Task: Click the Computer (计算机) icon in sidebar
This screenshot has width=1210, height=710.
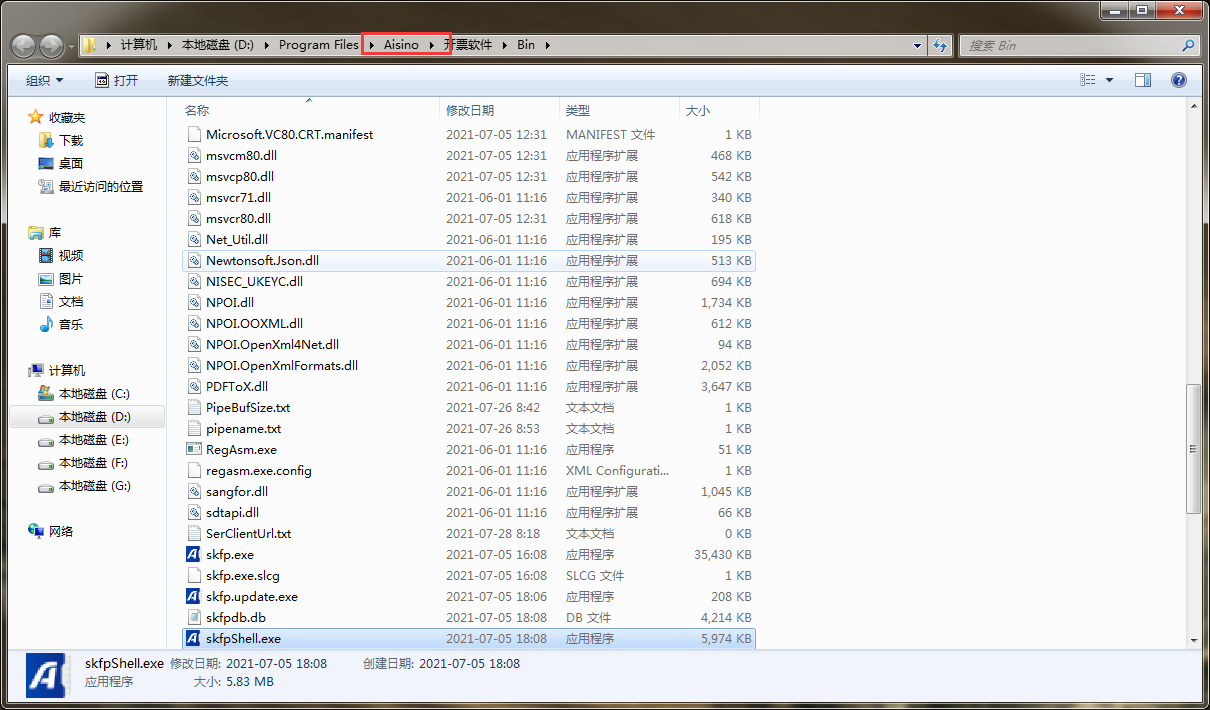Action: 36,370
